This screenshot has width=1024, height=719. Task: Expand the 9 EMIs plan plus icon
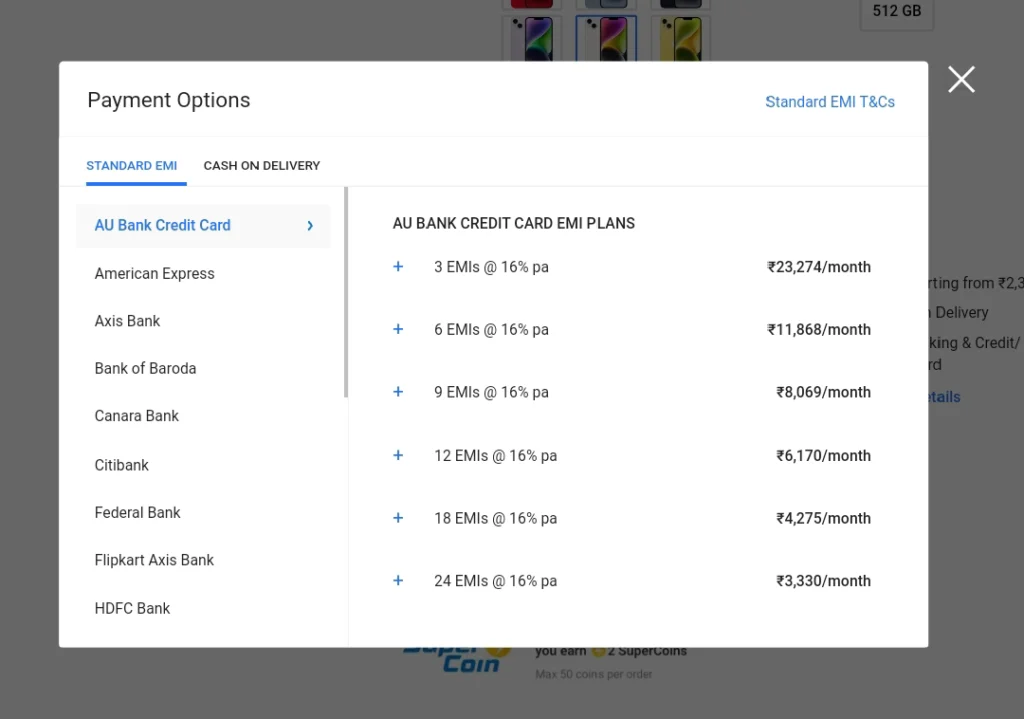click(398, 392)
